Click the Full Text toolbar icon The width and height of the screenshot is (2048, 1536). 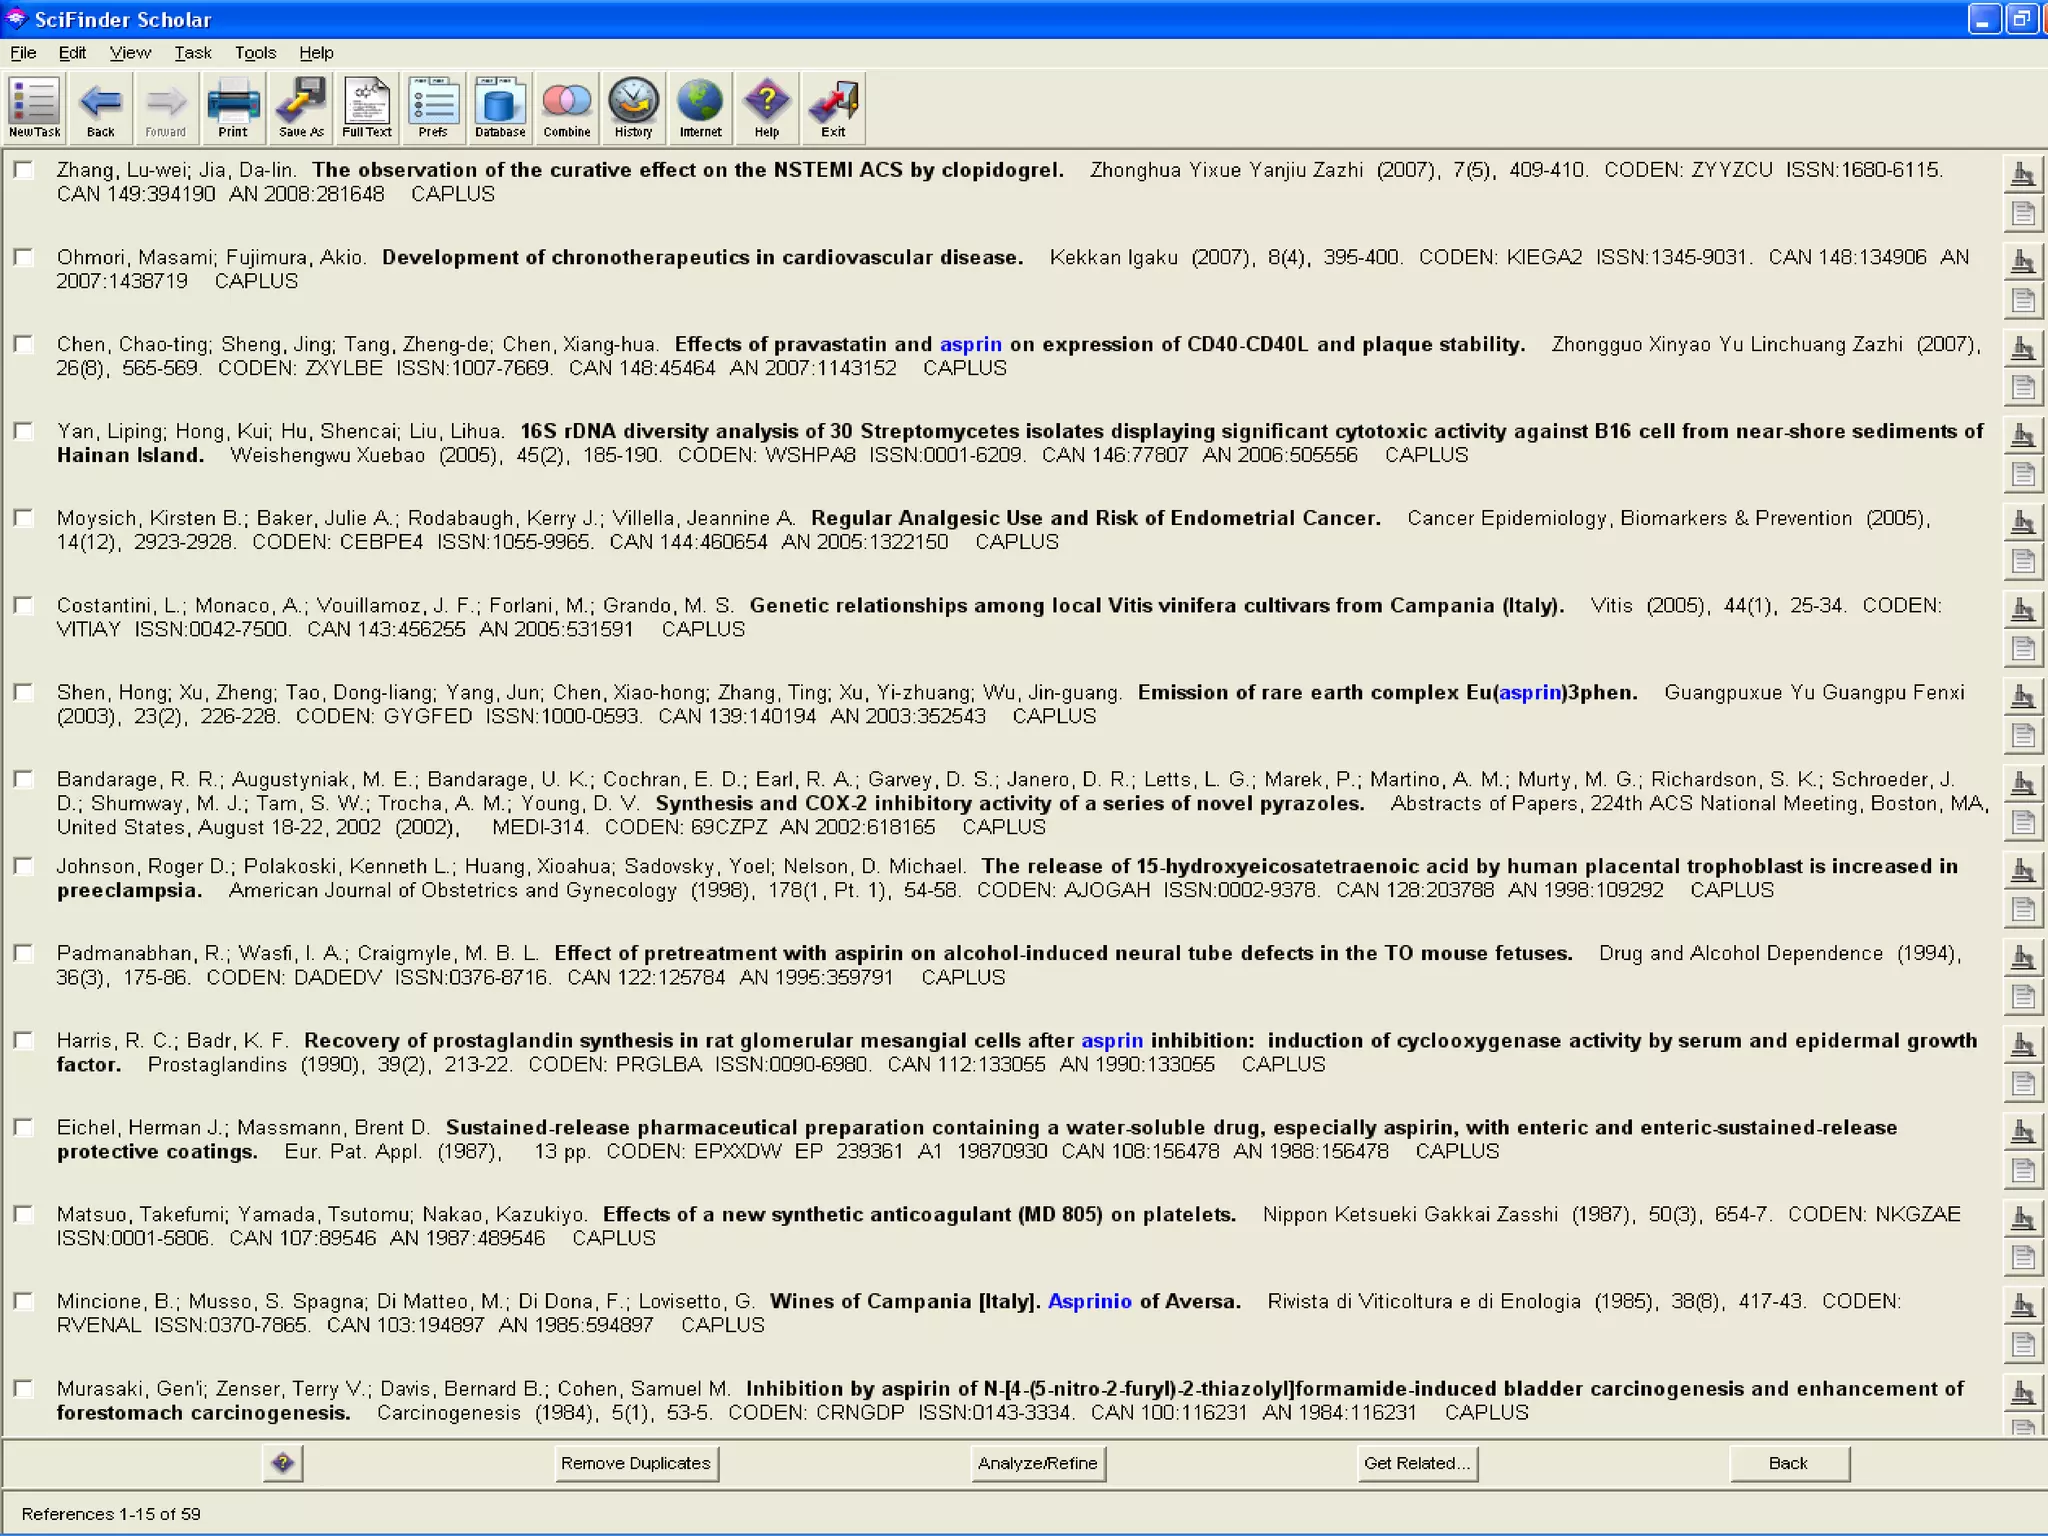pyautogui.click(x=366, y=107)
